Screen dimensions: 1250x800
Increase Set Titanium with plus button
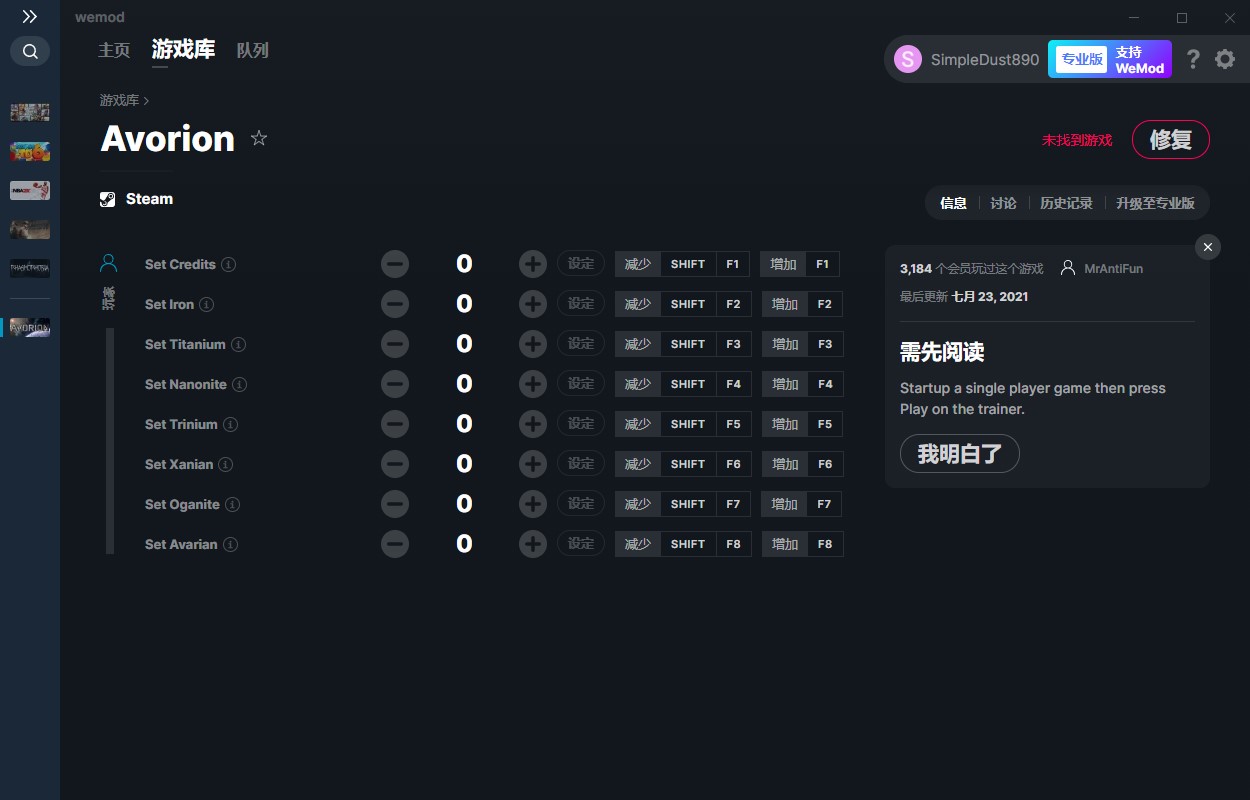(x=533, y=344)
